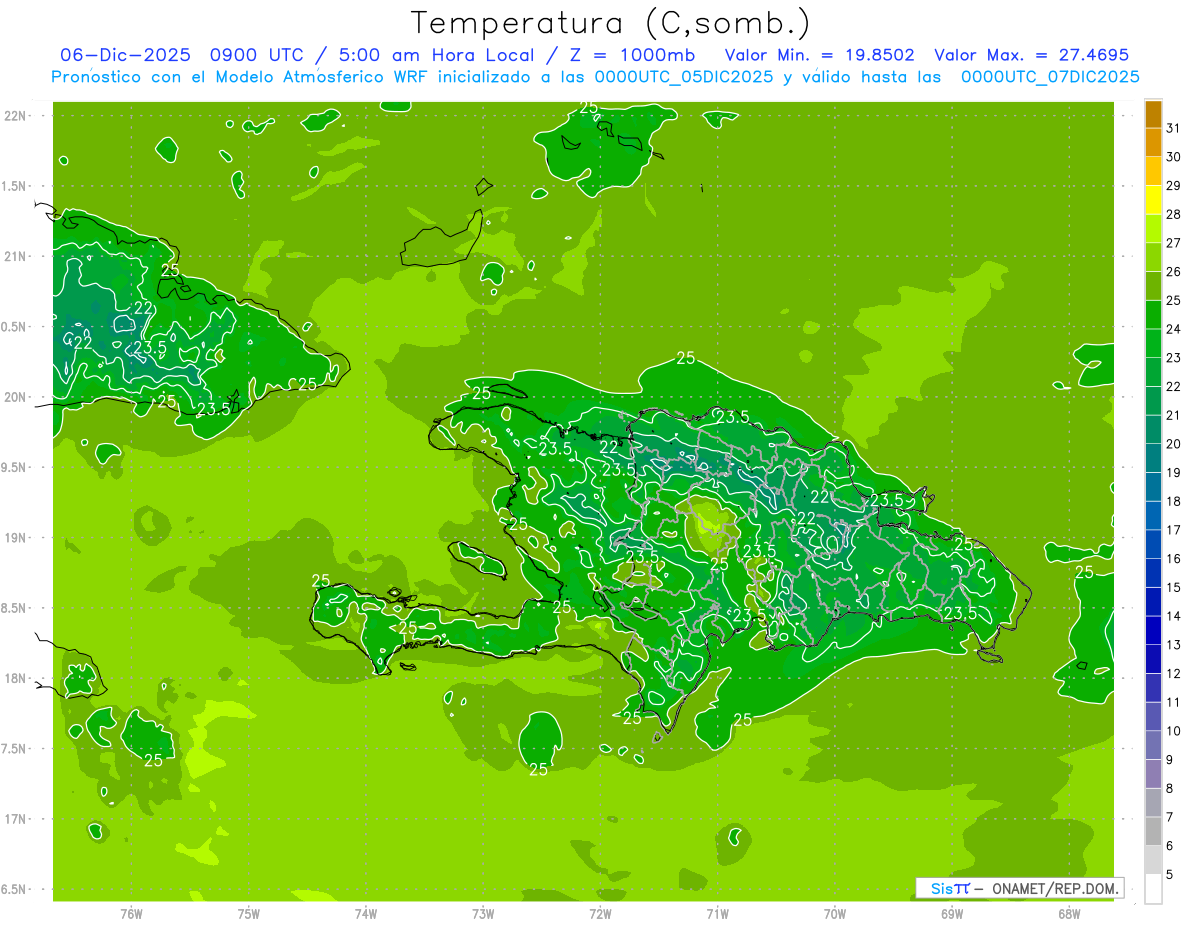The height and width of the screenshot is (927, 1200).
Task: Click the '19N' latitude axis label
Action: coord(17,538)
